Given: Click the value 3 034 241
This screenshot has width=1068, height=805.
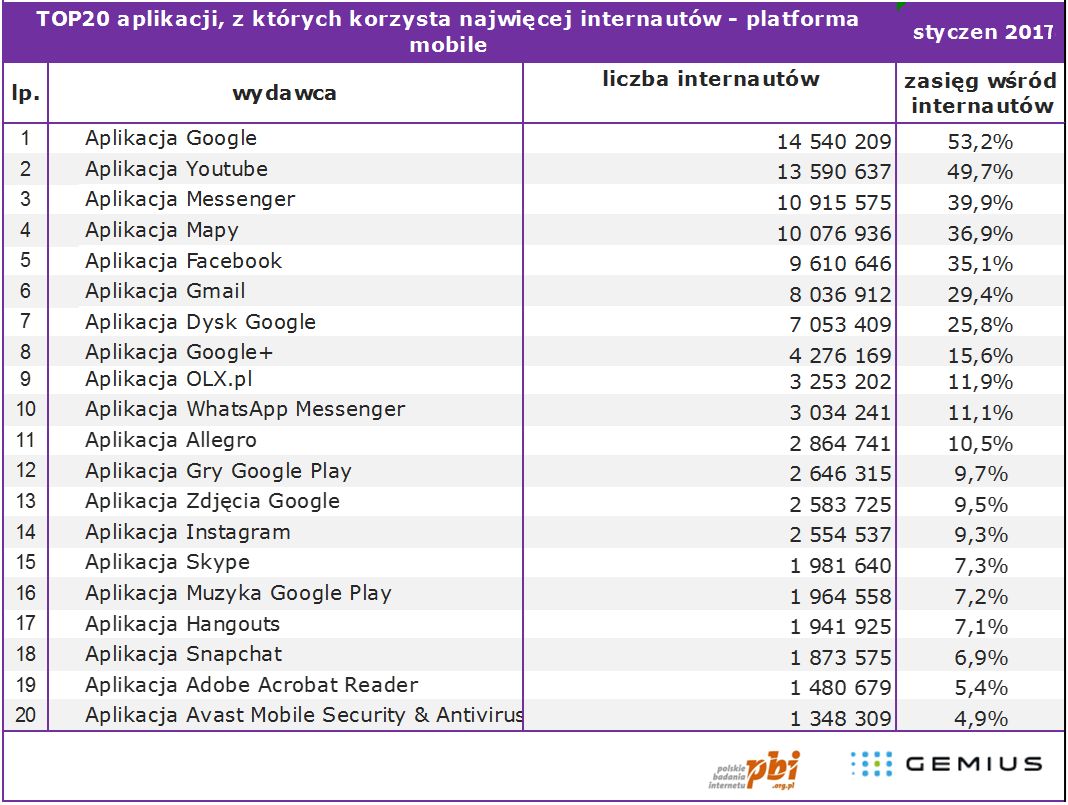Looking at the screenshot, I should 840,413.
